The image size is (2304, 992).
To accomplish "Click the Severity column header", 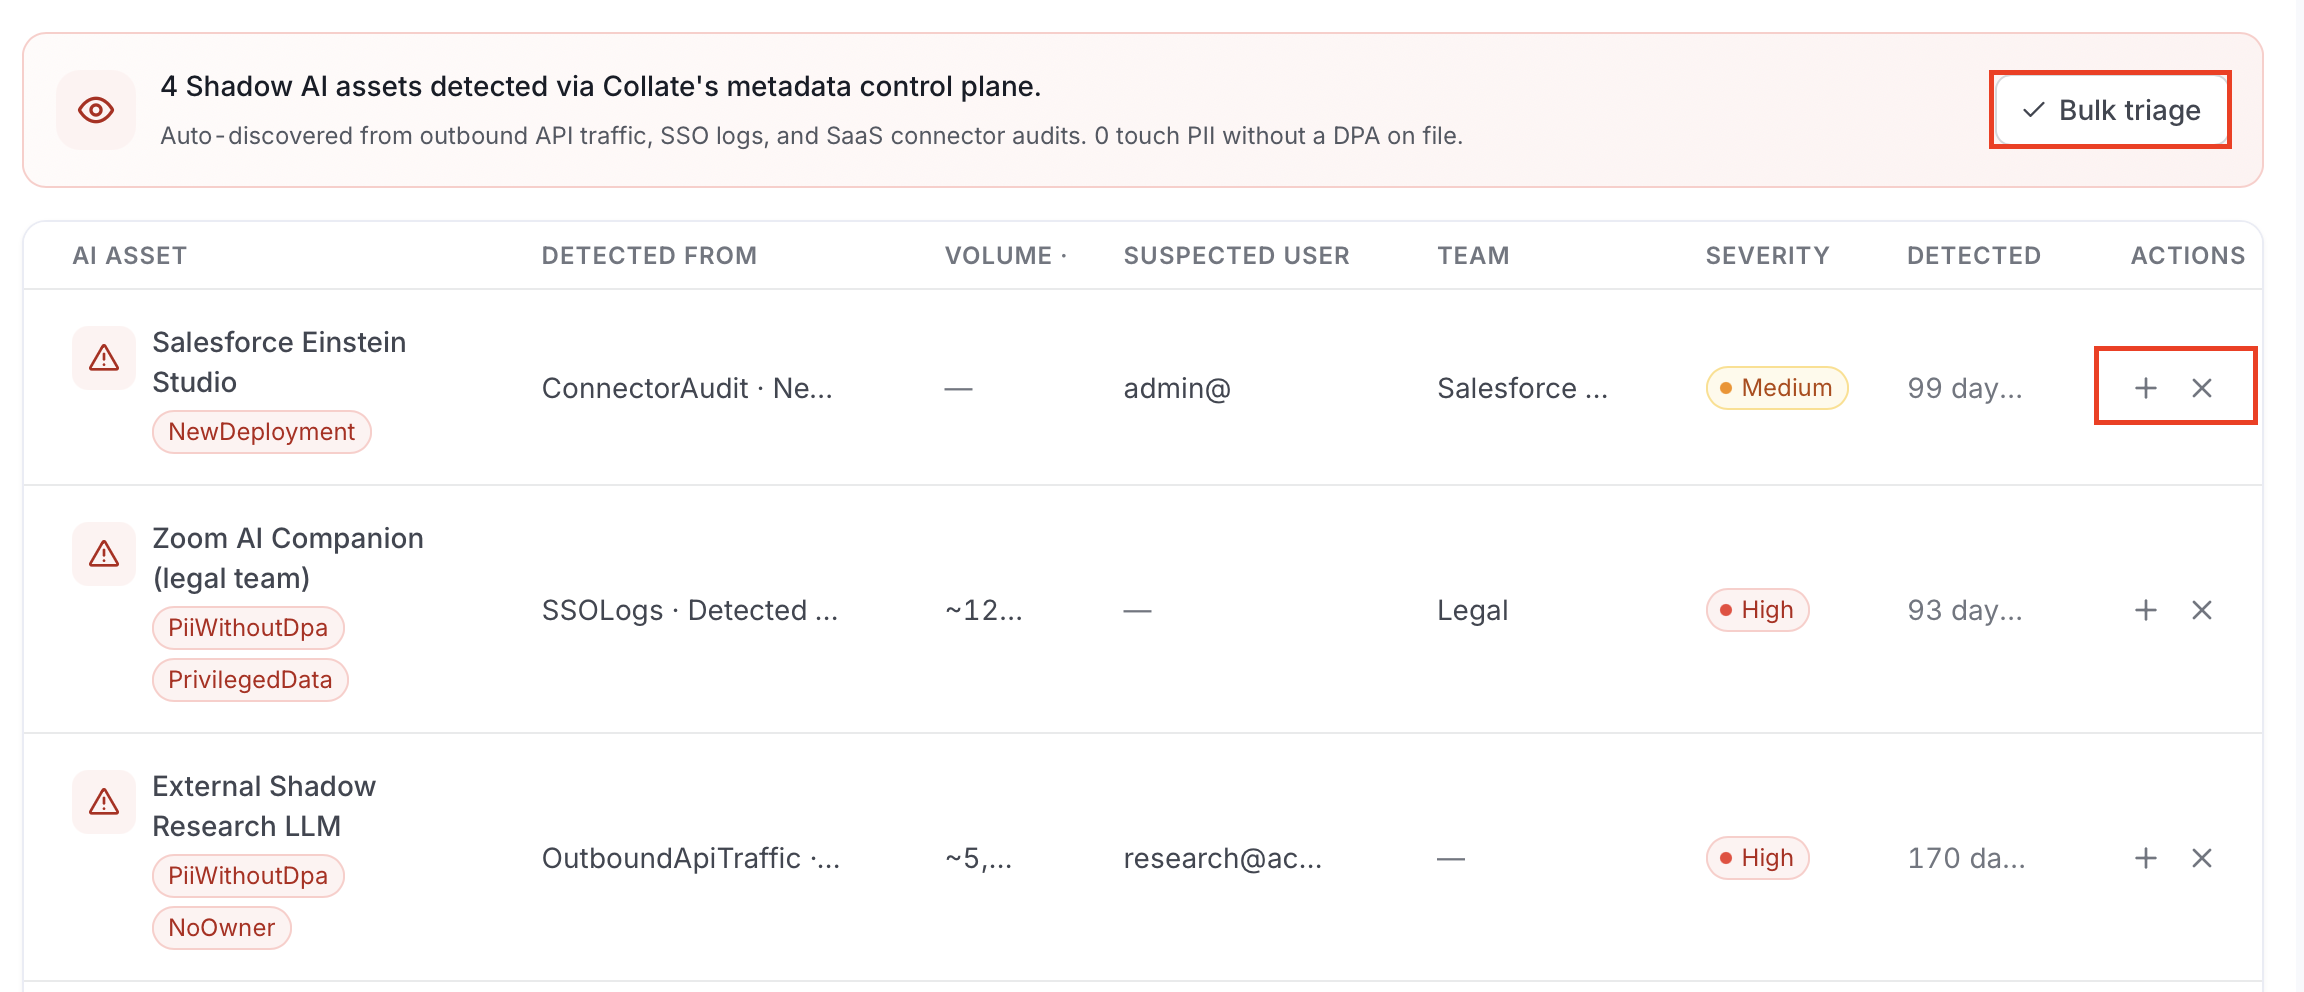I will click(1767, 256).
